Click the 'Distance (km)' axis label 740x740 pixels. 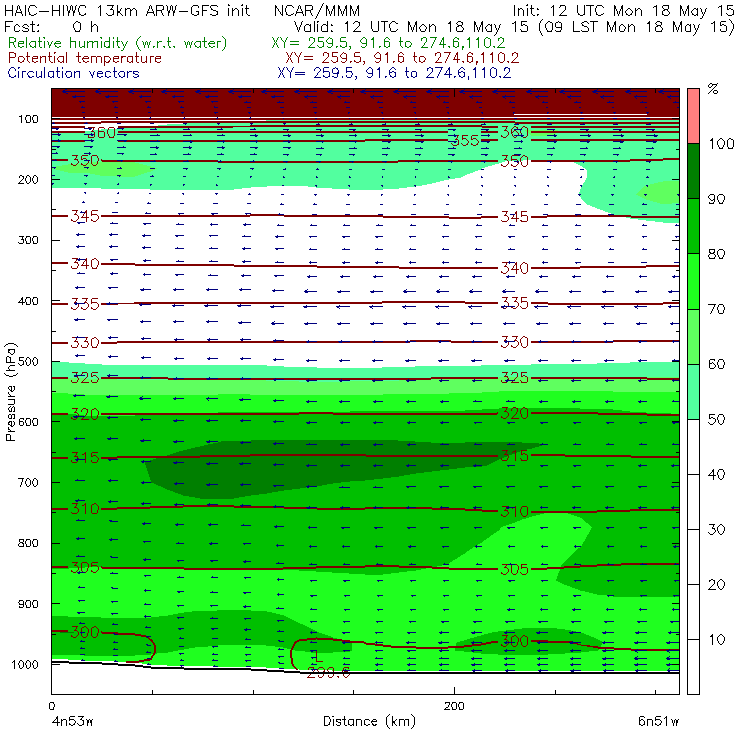(x=369, y=721)
